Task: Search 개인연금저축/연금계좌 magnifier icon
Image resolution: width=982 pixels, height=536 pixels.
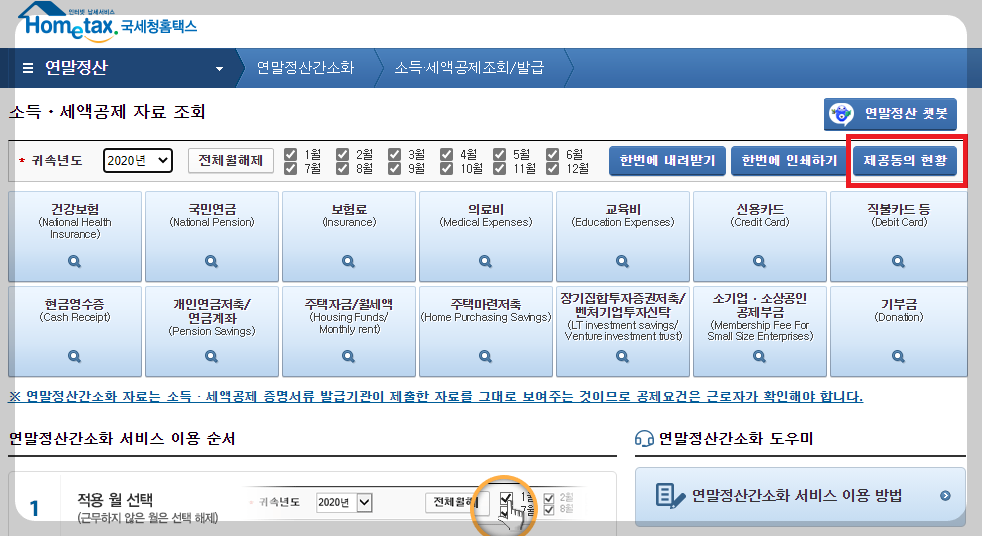Action: coord(212,357)
